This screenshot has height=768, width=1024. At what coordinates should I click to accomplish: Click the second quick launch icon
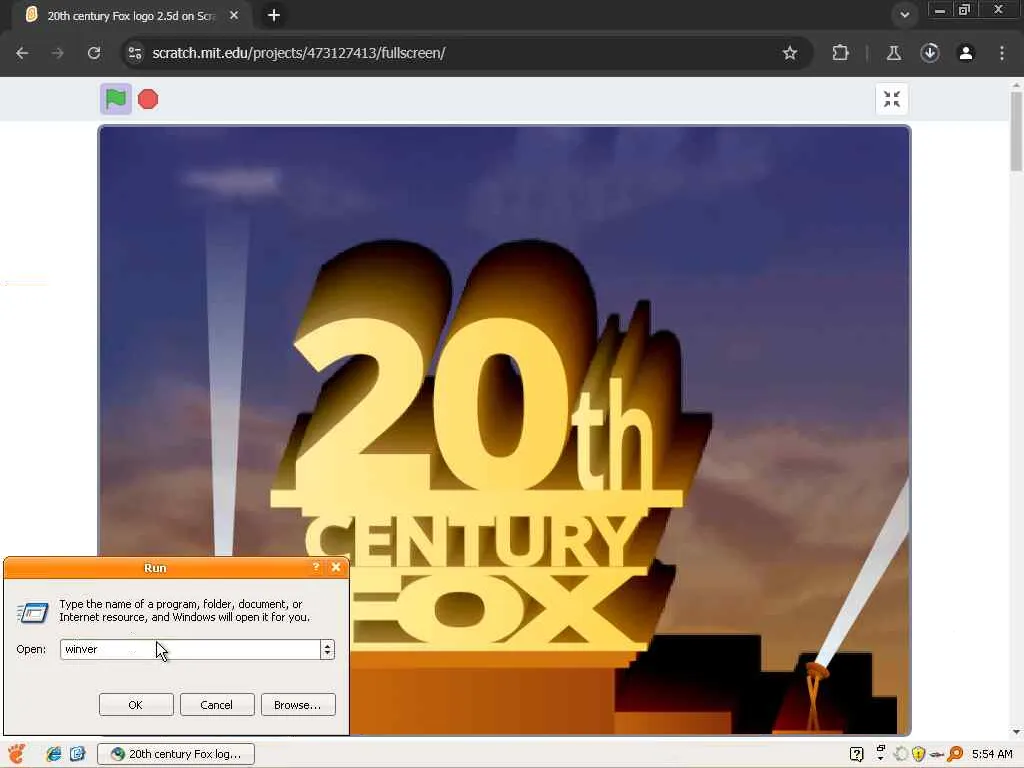tap(78, 754)
